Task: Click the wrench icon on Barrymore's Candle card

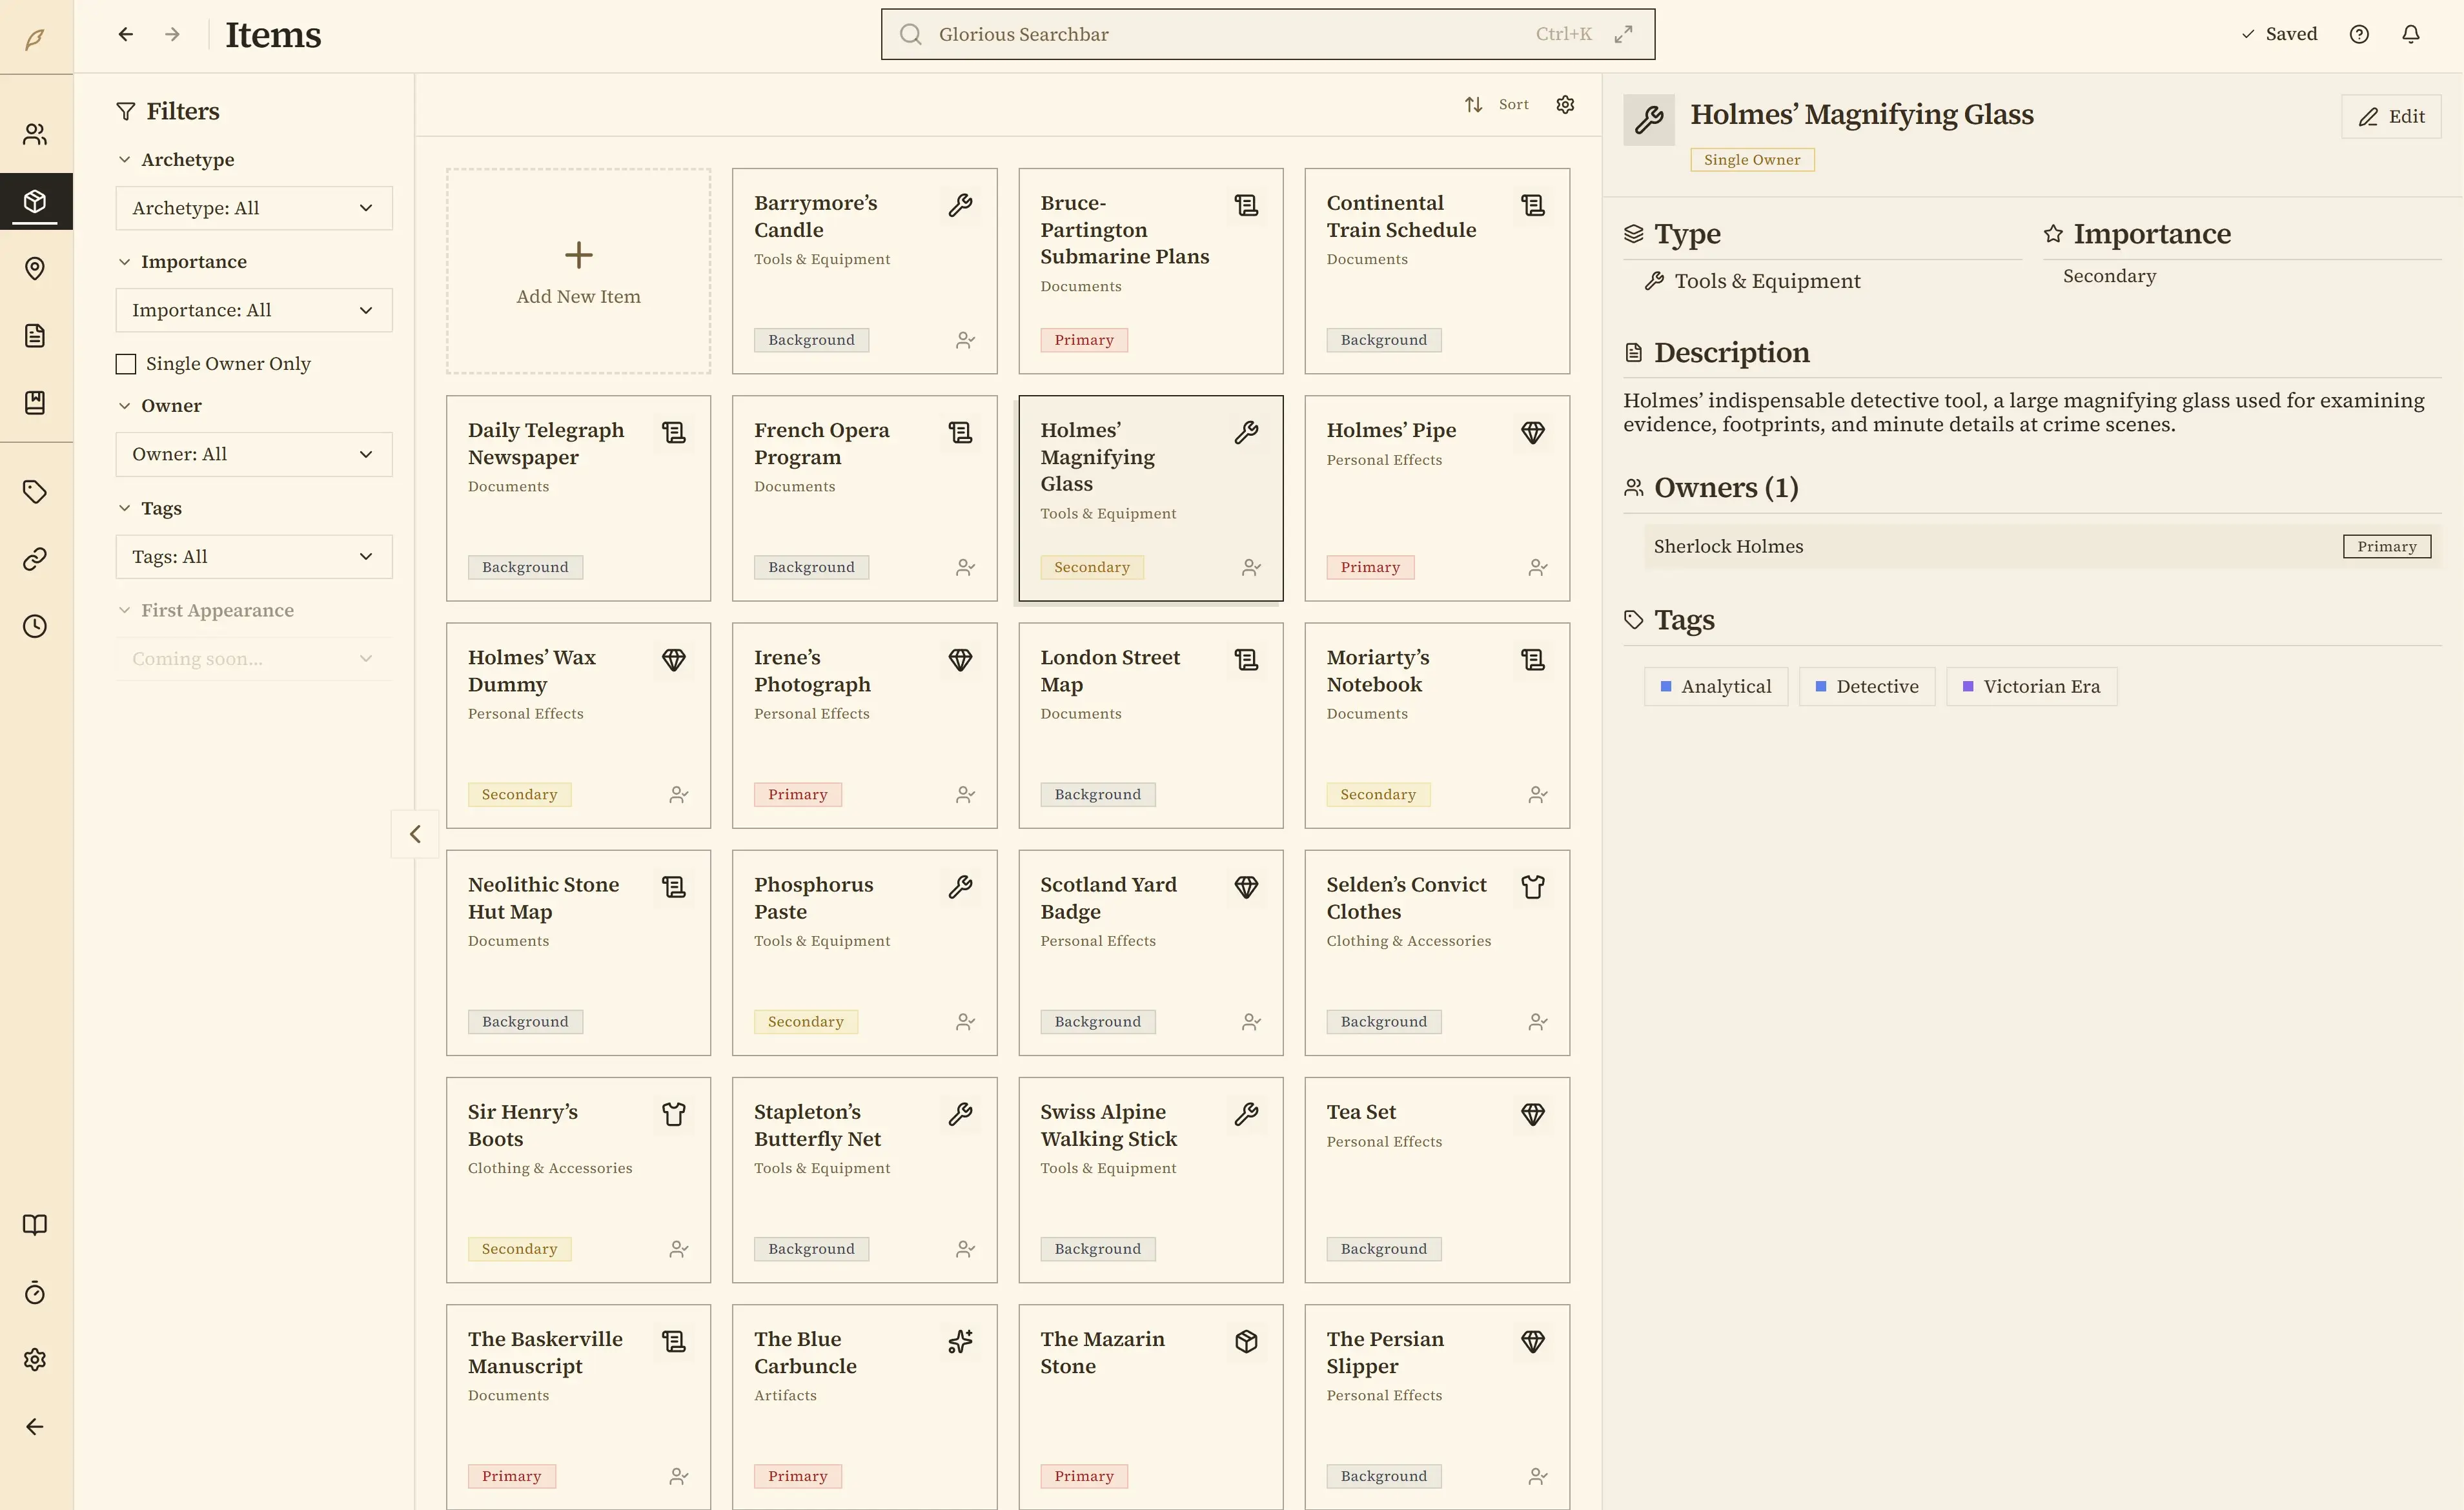Action: (x=960, y=204)
